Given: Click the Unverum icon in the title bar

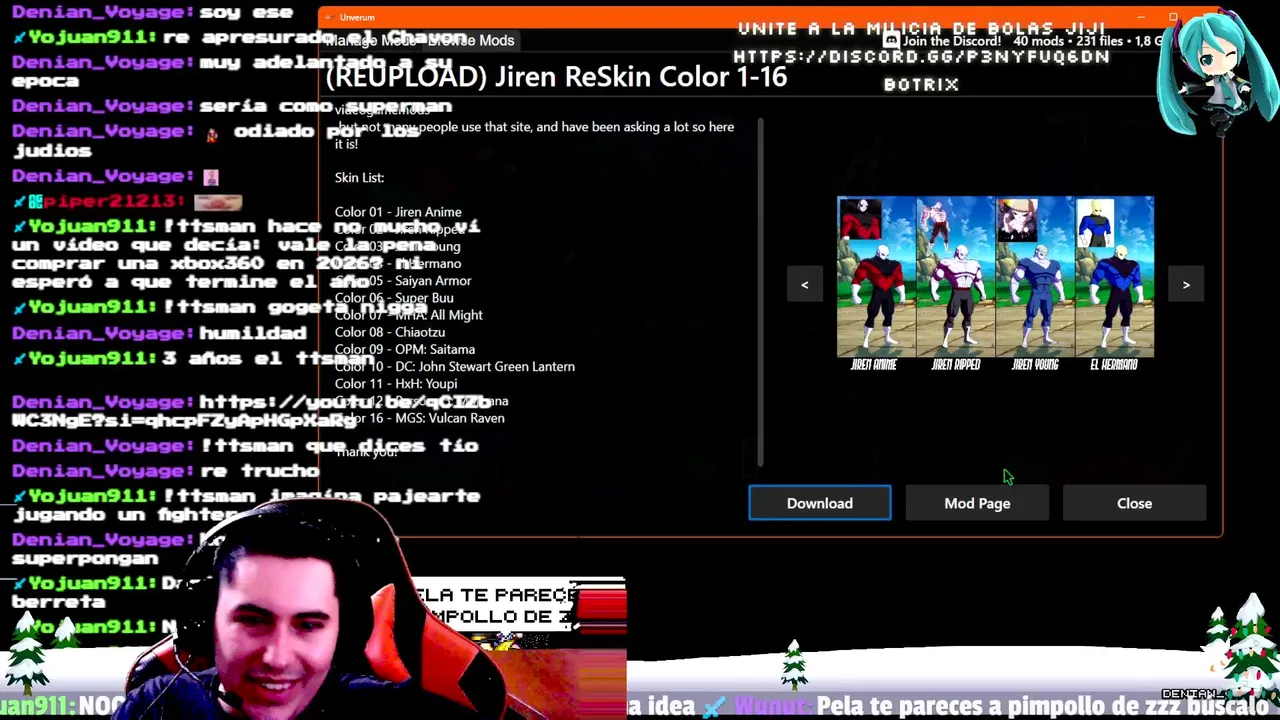Looking at the screenshot, I should tap(328, 17).
